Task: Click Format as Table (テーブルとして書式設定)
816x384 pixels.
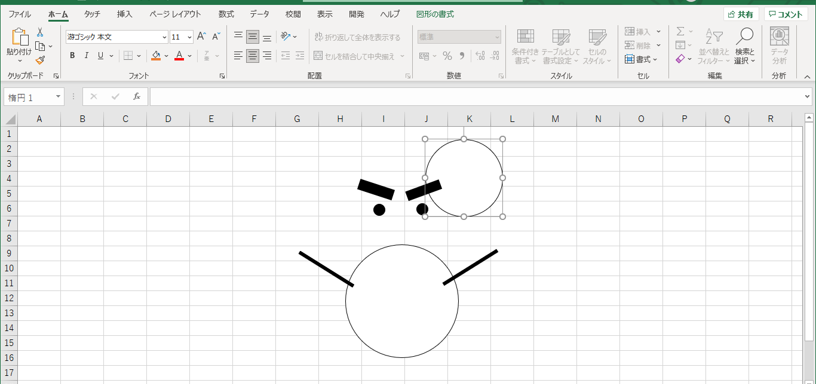Action: tap(560, 46)
